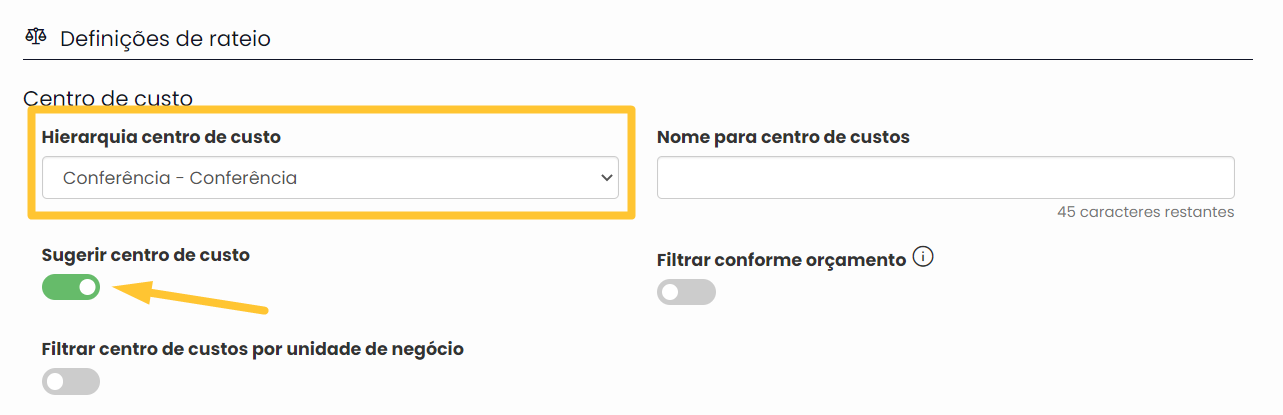The image size is (1283, 415).
Task: Select the Conferência - Conferência value text
Action: pyautogui.click(x=180, y=178)
